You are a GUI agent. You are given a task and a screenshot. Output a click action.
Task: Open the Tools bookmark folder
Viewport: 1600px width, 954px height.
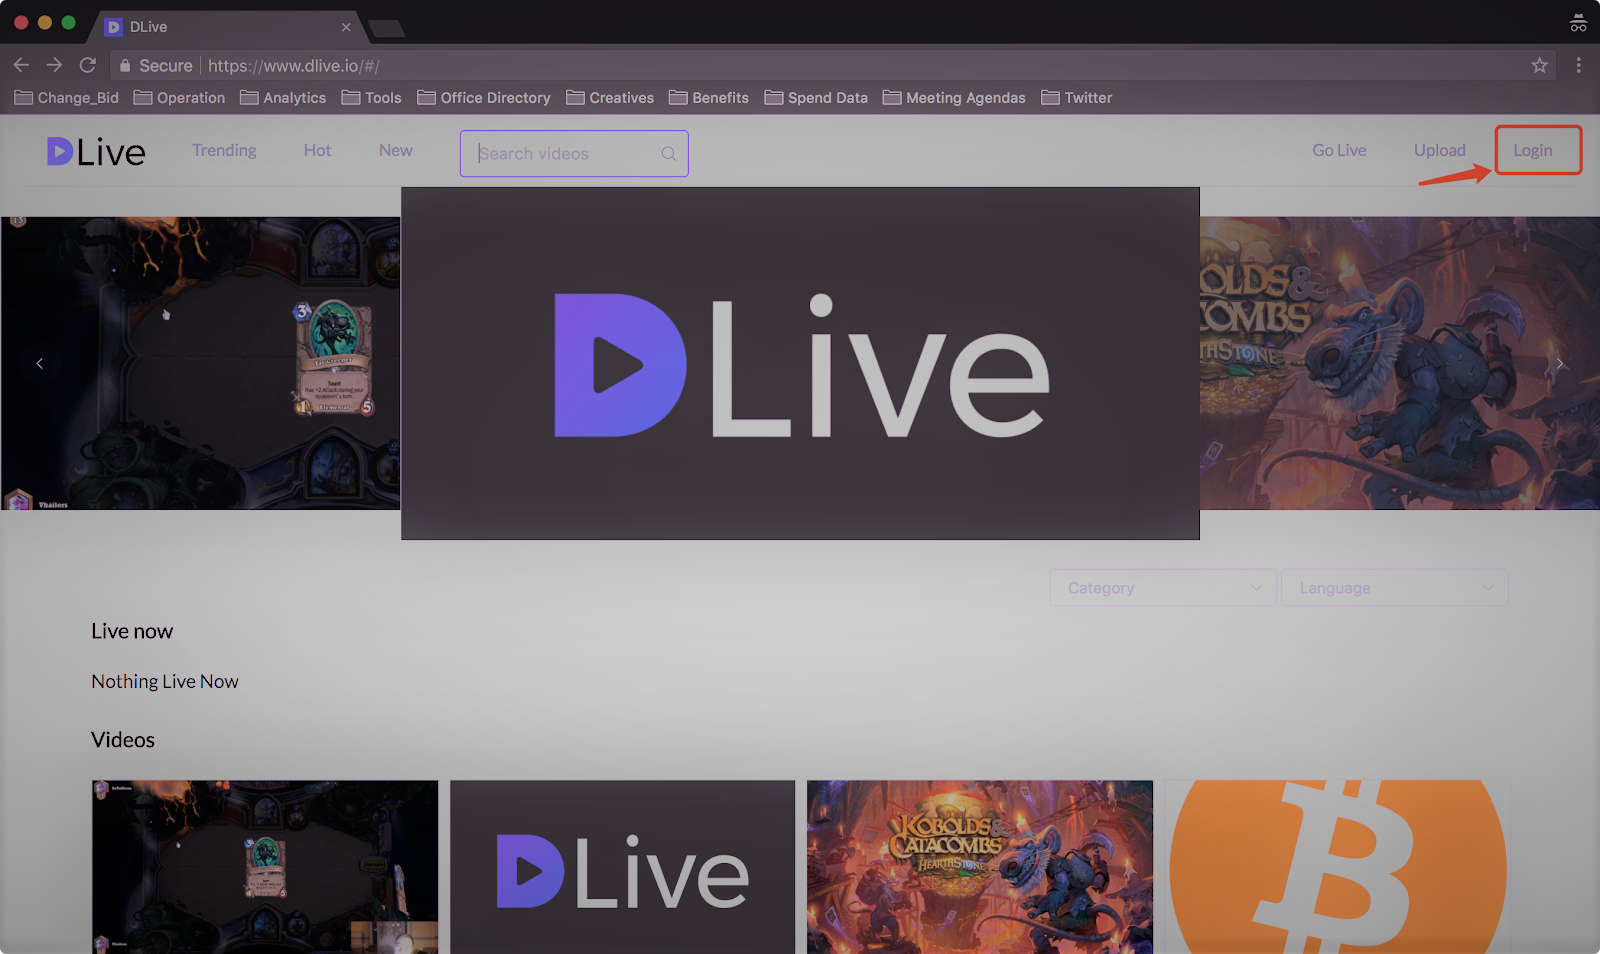pyautogui.click(x=371, y=98)
